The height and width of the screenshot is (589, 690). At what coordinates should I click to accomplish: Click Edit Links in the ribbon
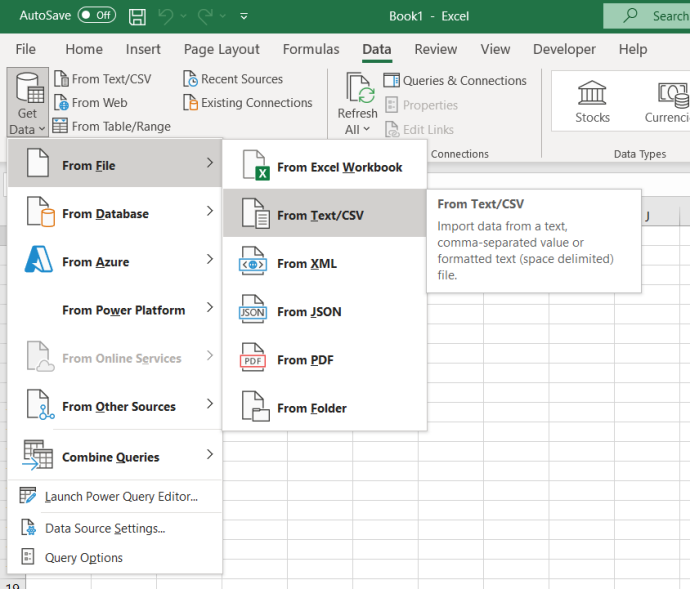coord(419,129)
